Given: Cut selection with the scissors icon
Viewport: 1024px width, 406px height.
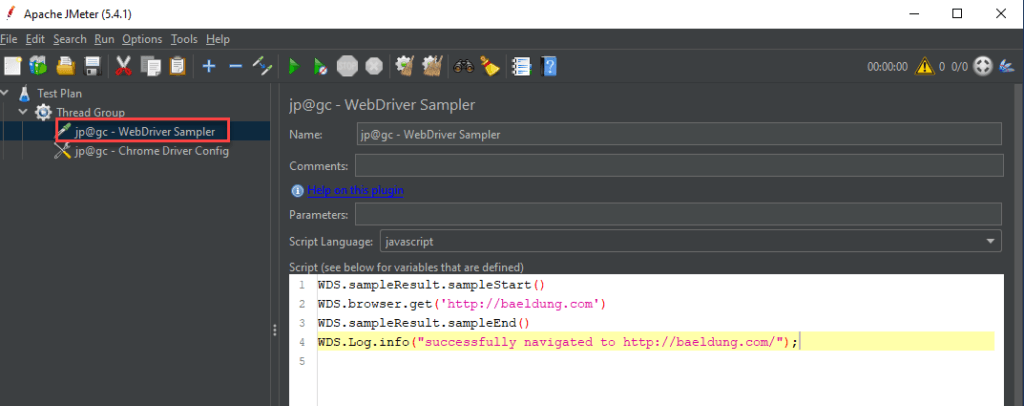Looking at the screenshot, I should [x=124, y=66].
